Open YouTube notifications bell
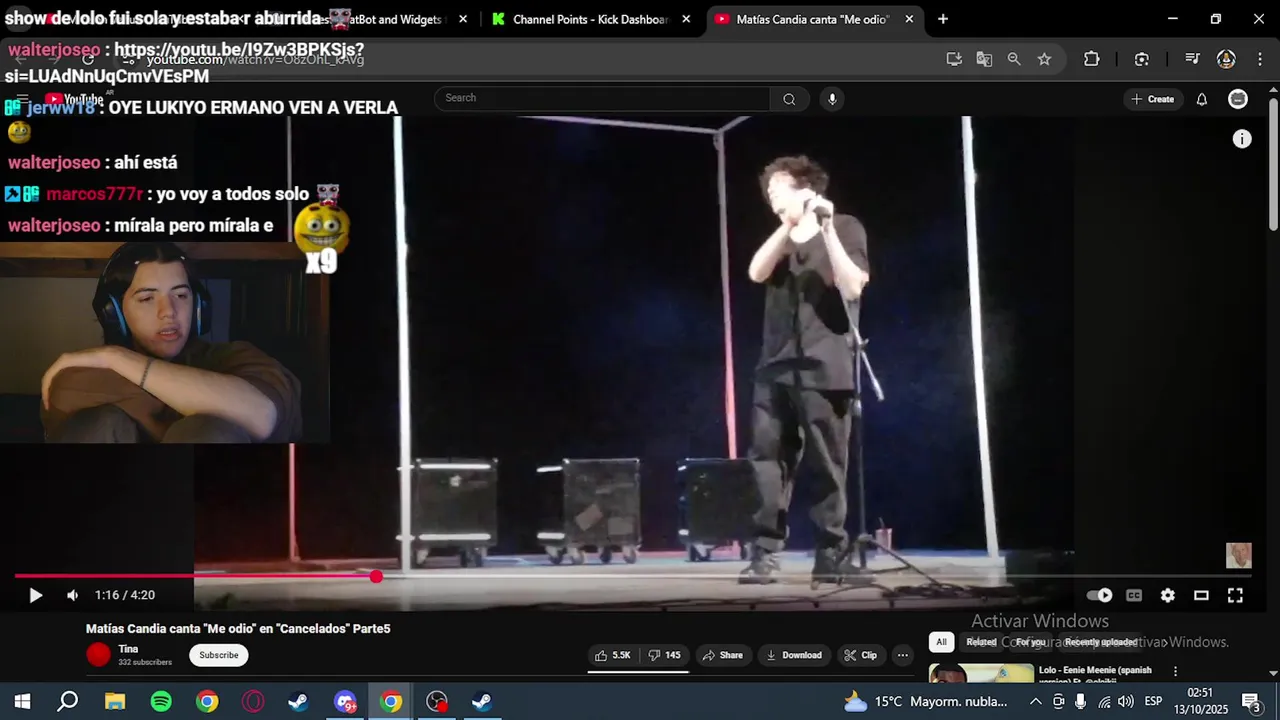Viewport: 1280px width, 720px height. [x=1202, y=99]
